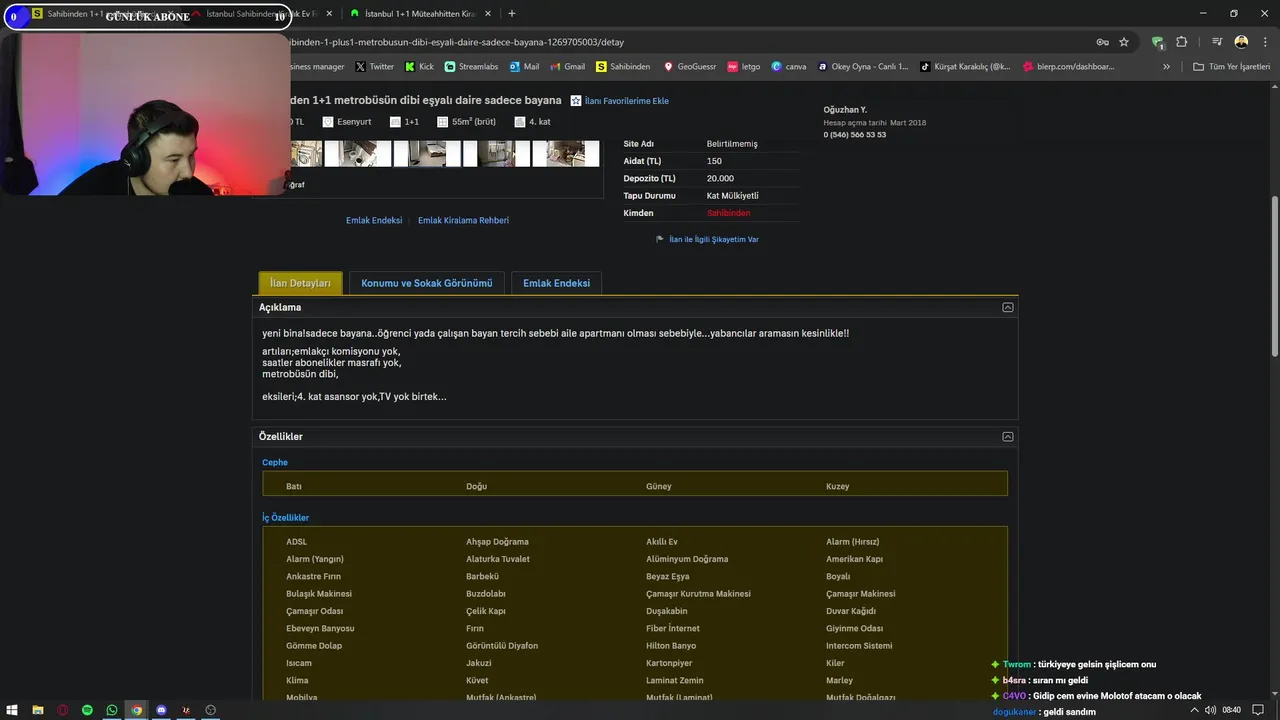Open the Extensions puzzle icon

(1181, 42)
